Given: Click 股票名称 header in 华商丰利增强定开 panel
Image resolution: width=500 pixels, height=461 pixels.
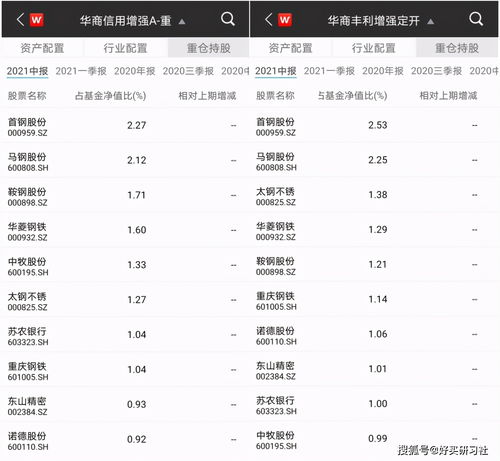Looking at the screenshot, I should (275, 96).
